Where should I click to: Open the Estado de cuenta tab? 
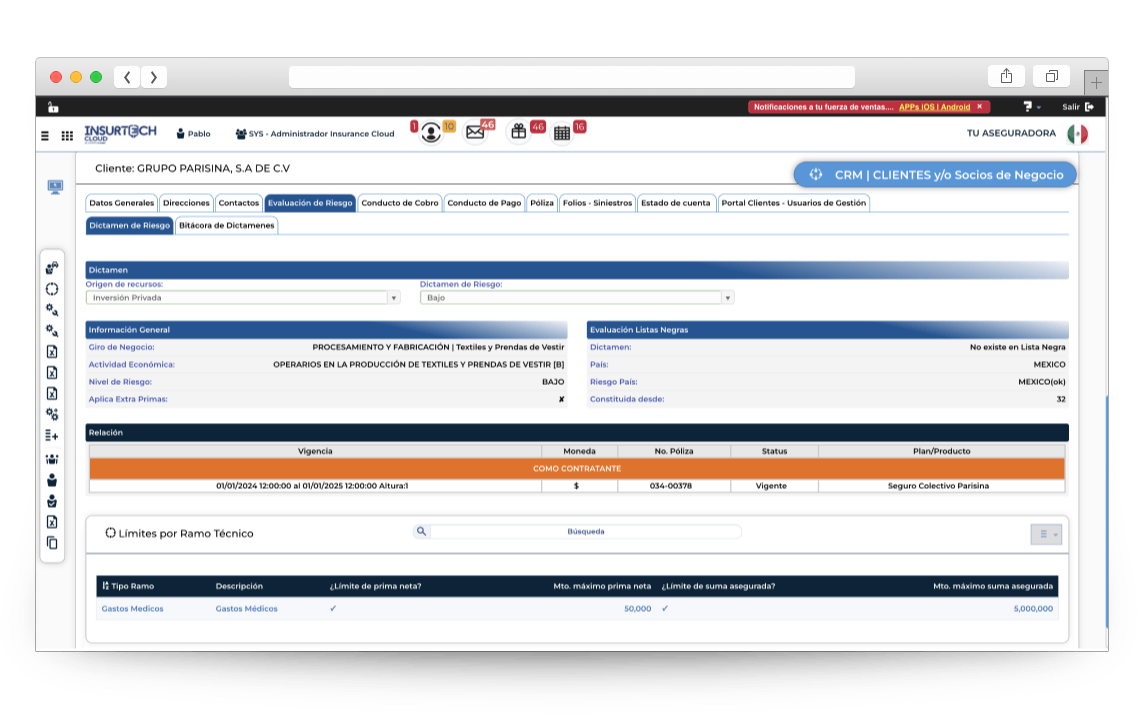pyautogui.click(x=676, y=203)
